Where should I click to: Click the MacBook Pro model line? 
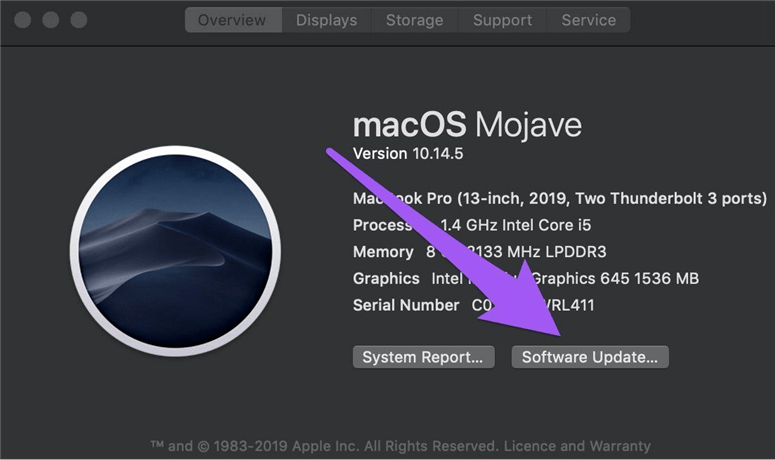tap(560, 199)
